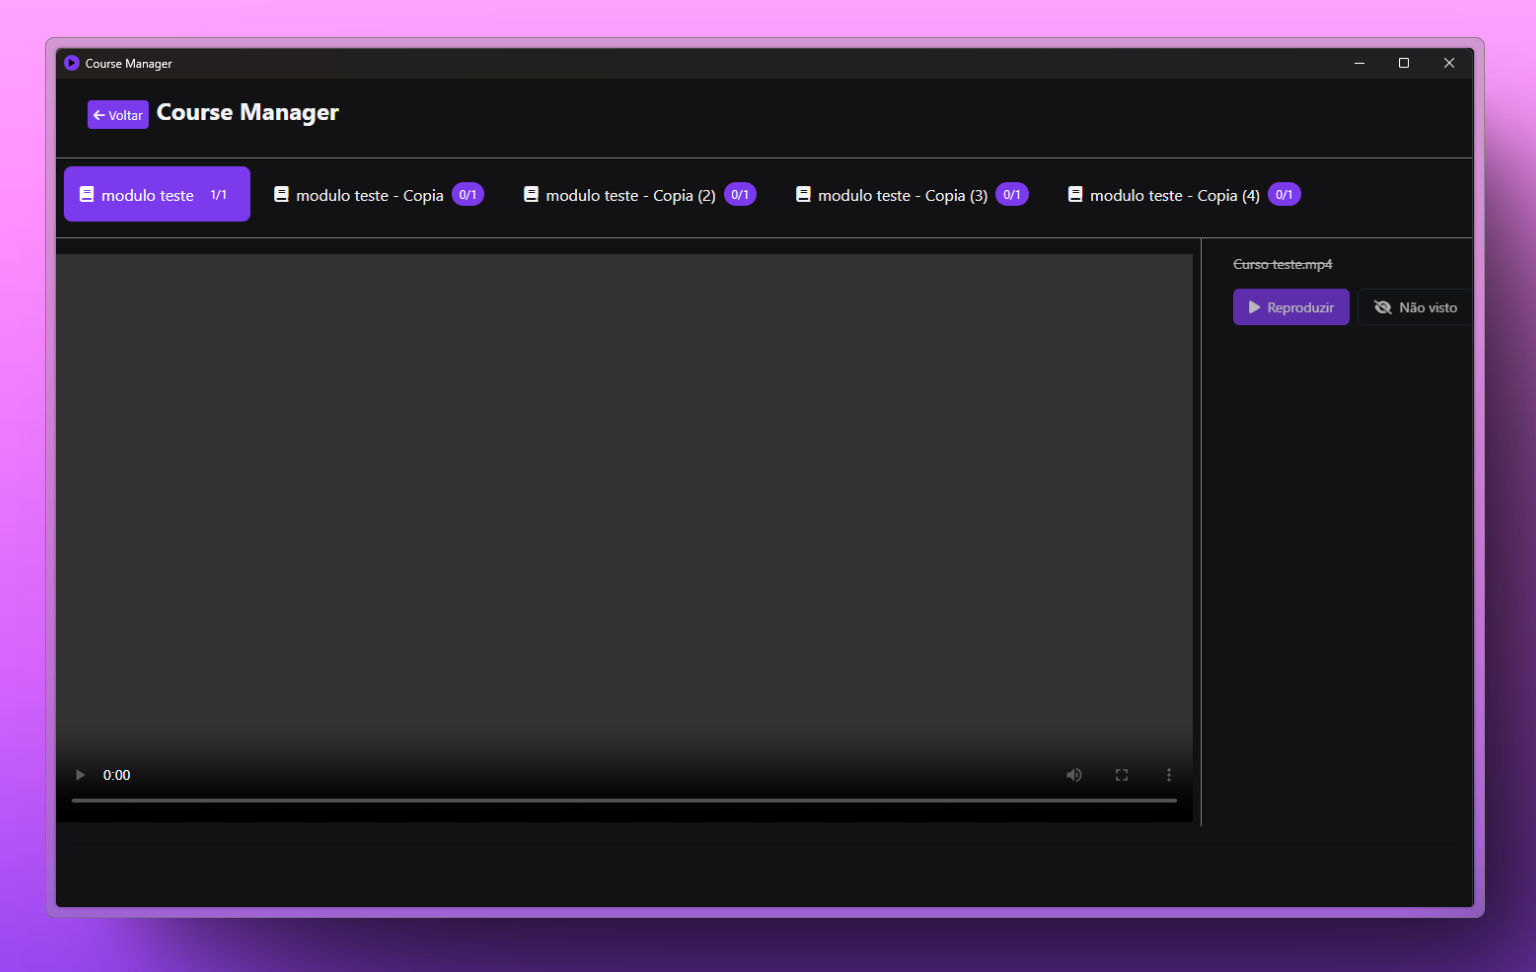
Task: Minimize the Course Manager window
Action: coord(1359,63)
